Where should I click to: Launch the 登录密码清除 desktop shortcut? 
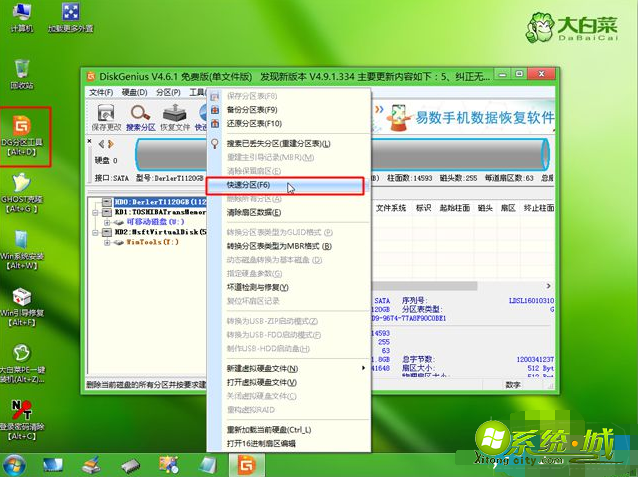click(x=22, y=421)
